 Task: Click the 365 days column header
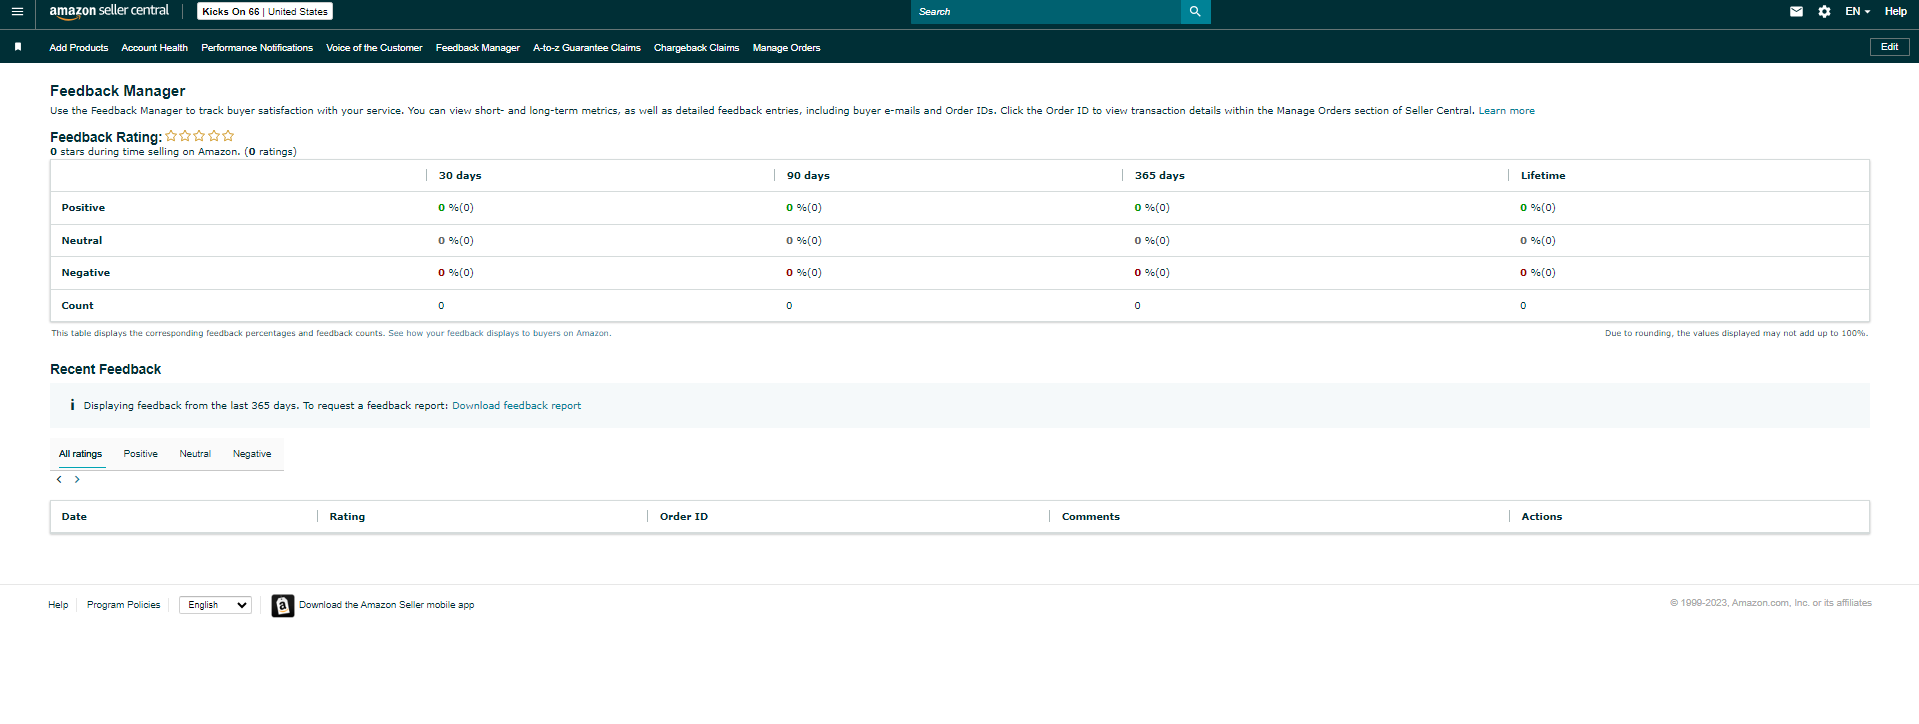click(1160, 176)
